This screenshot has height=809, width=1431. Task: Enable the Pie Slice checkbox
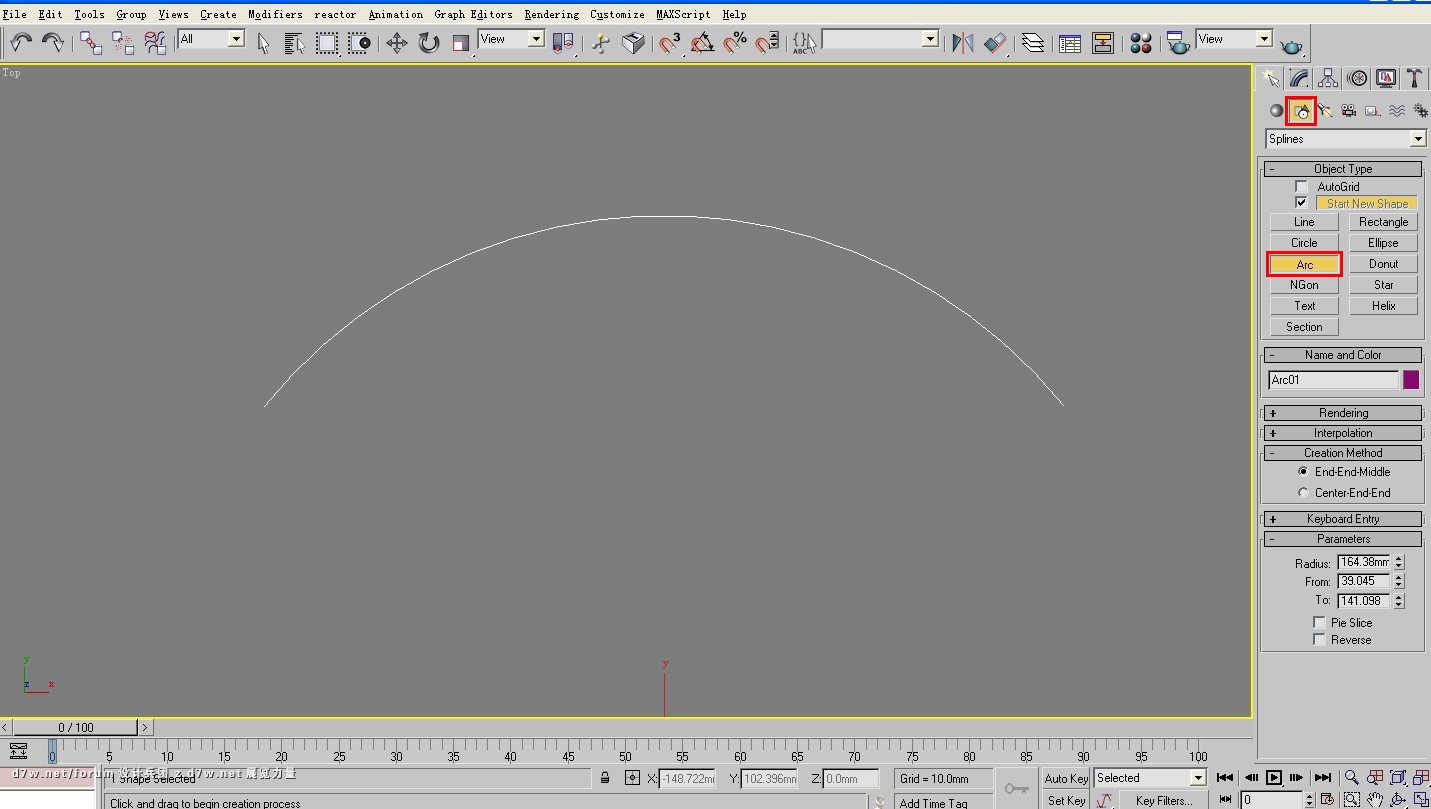point(1319,622)
